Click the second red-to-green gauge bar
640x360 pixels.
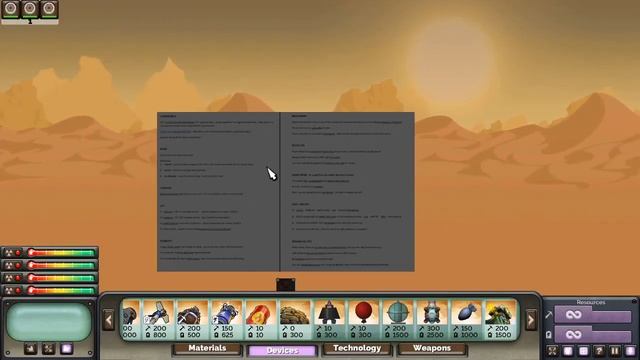coord(61,266)
